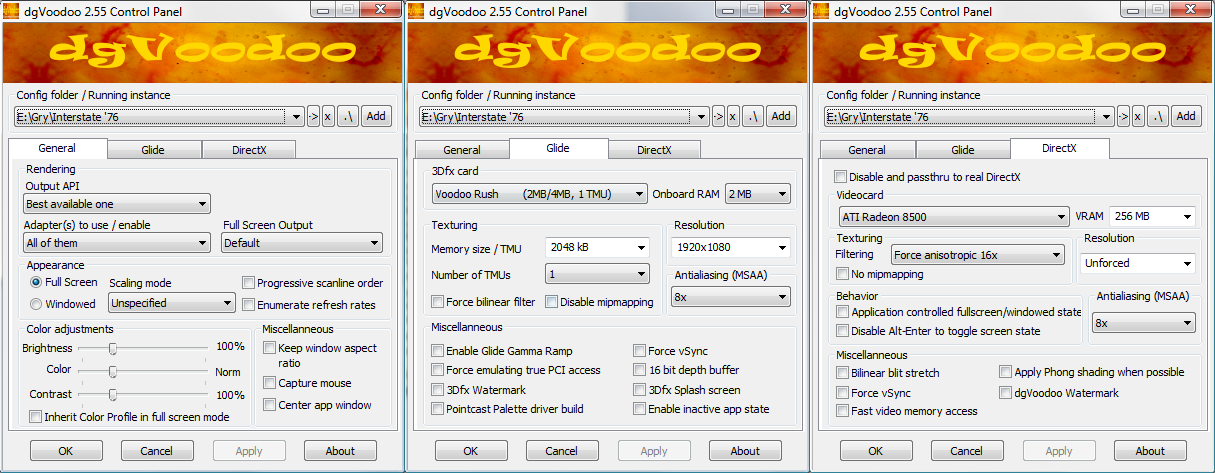Switch to DirectX tab in the left window

tap(248, 150)
